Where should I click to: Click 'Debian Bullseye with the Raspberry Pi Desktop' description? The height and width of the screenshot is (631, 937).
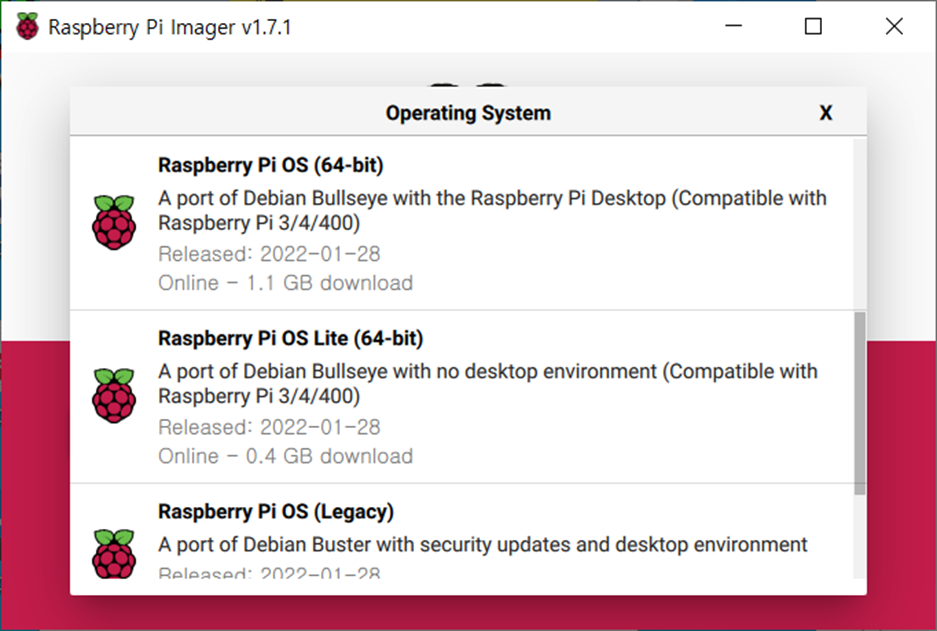(x=492, y=210)
